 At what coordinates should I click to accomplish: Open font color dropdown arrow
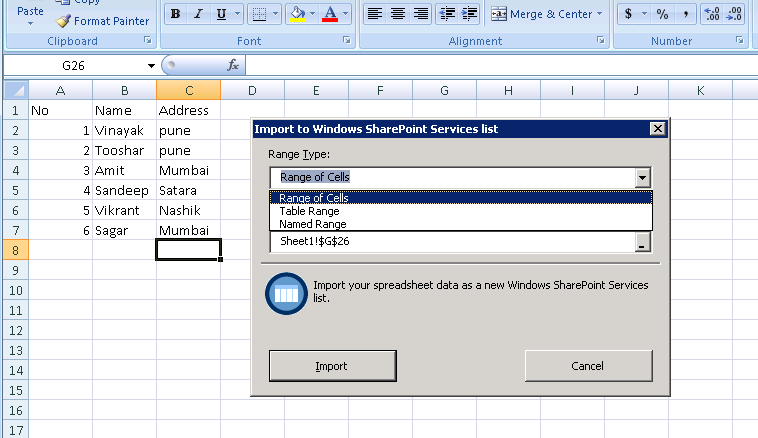point(346,14)
